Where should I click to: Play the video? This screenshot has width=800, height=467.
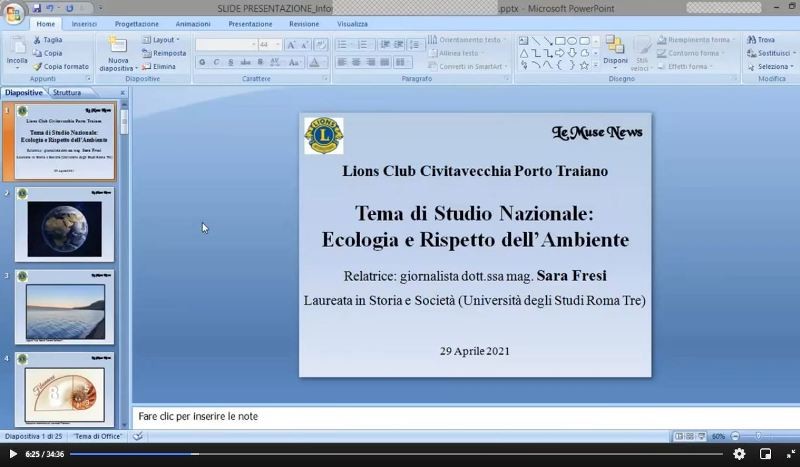click(x=13, y=454)
